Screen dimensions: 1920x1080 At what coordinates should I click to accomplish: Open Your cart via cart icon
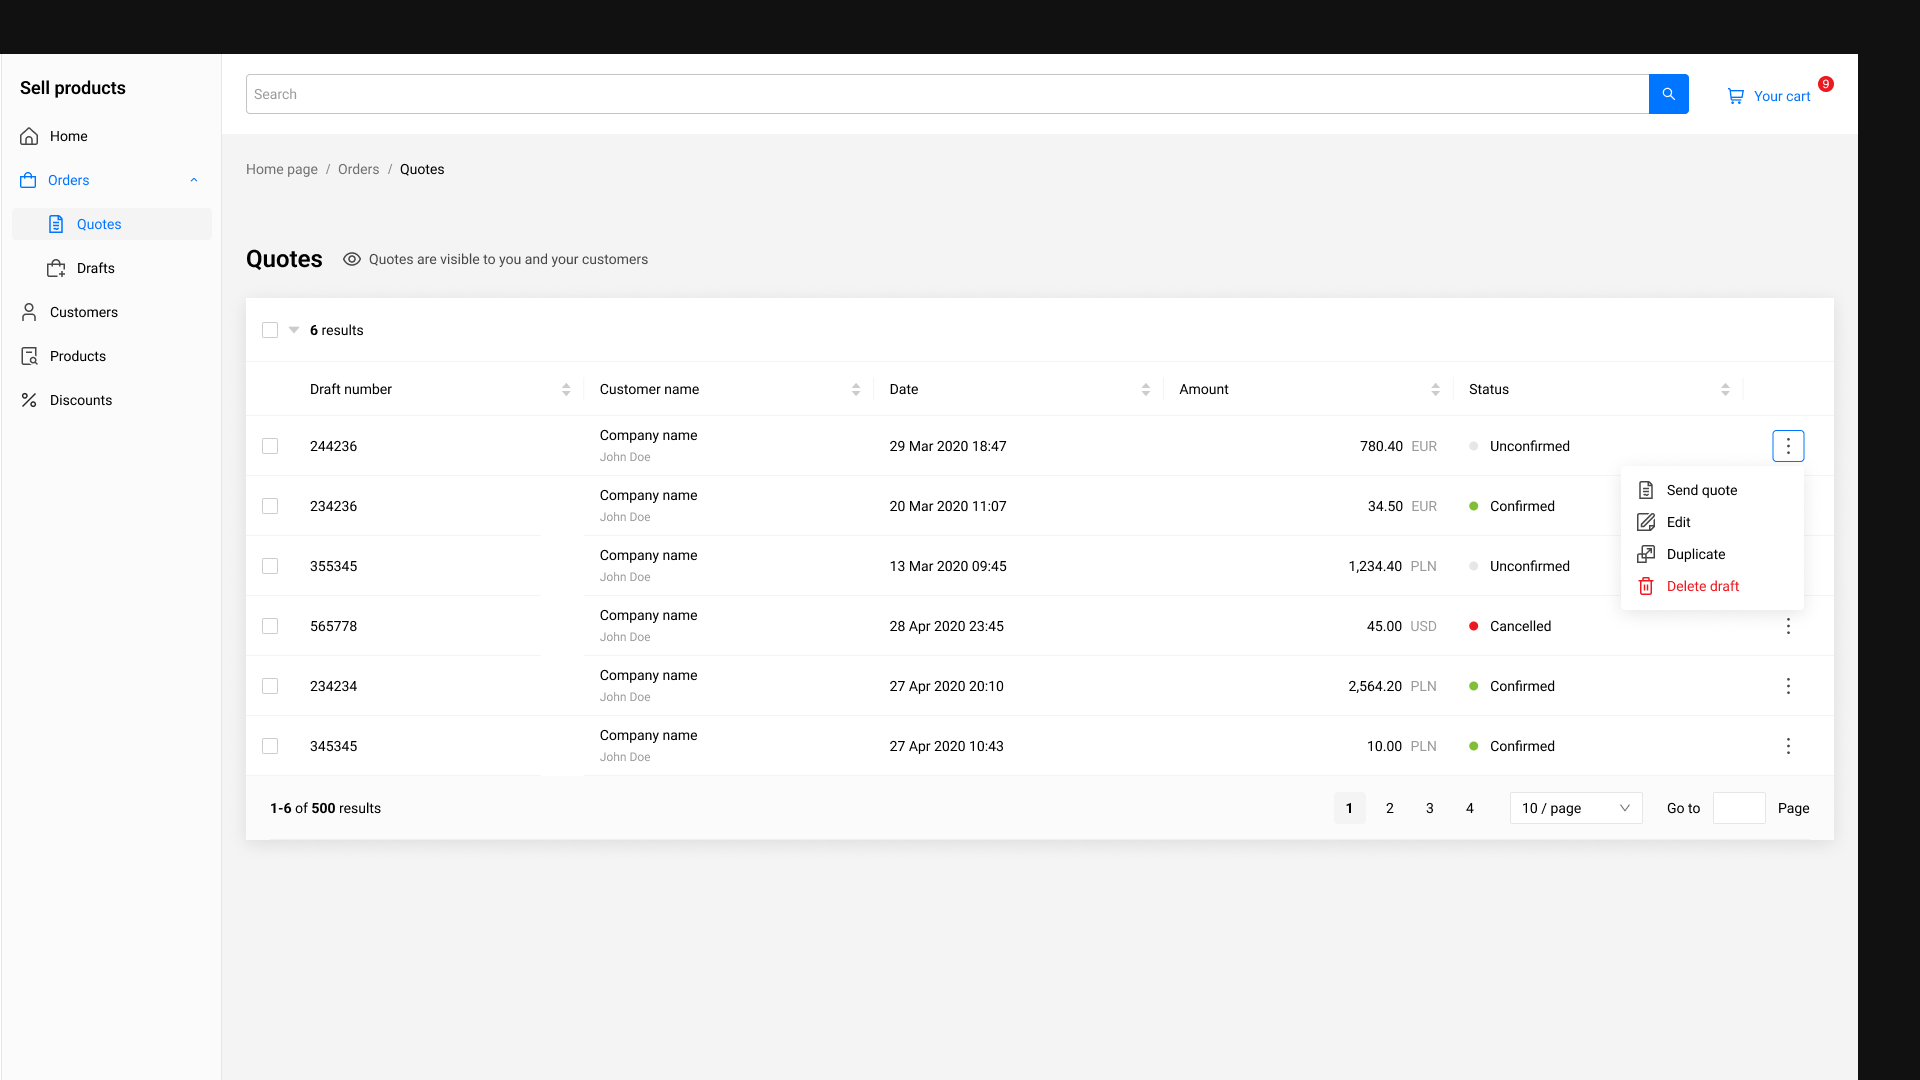tap(1735, 96)
